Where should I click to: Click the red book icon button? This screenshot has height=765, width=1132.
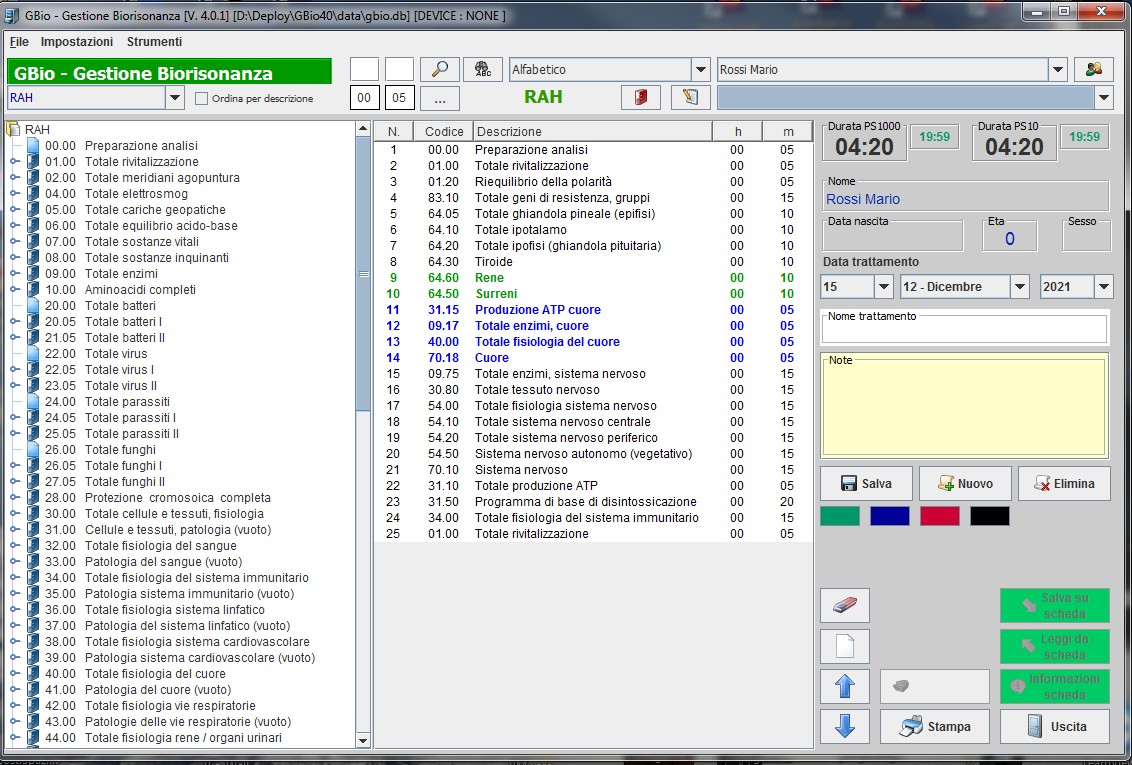click(641, 97)
